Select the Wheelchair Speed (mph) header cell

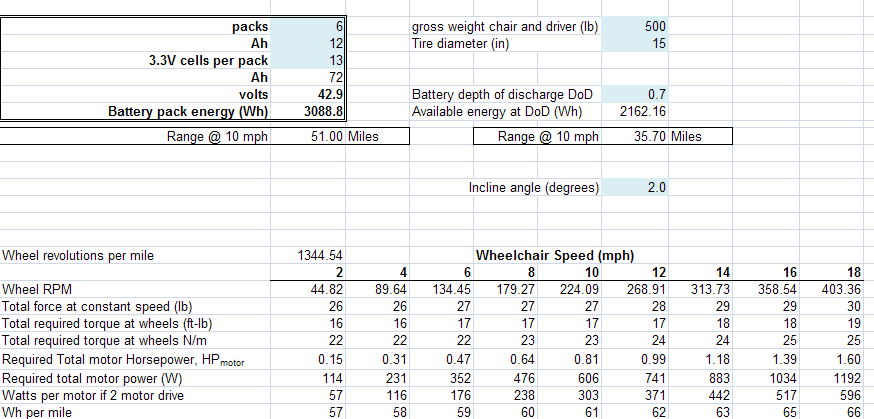coord(554,256)
